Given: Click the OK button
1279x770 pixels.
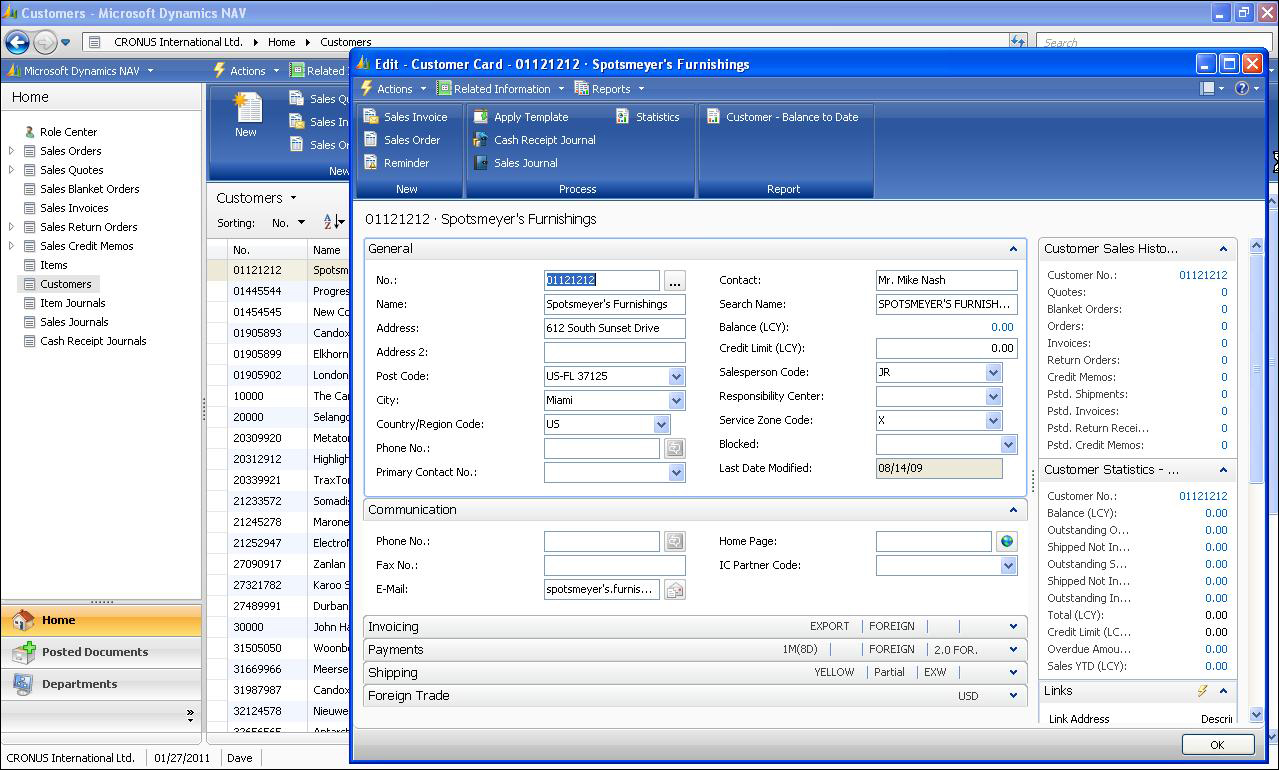Looking at the screenshot, I should pyautogui.click(x=1217, y=744).
